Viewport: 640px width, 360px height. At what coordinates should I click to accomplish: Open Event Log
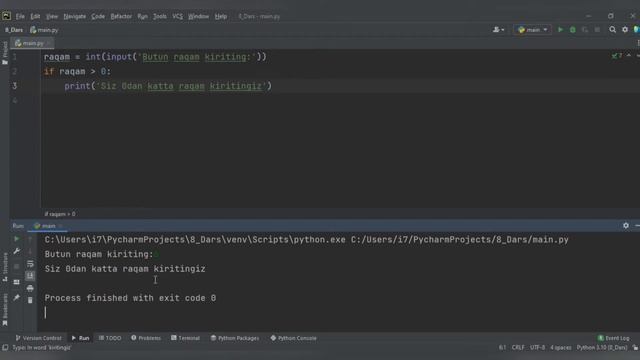[613, 338]
